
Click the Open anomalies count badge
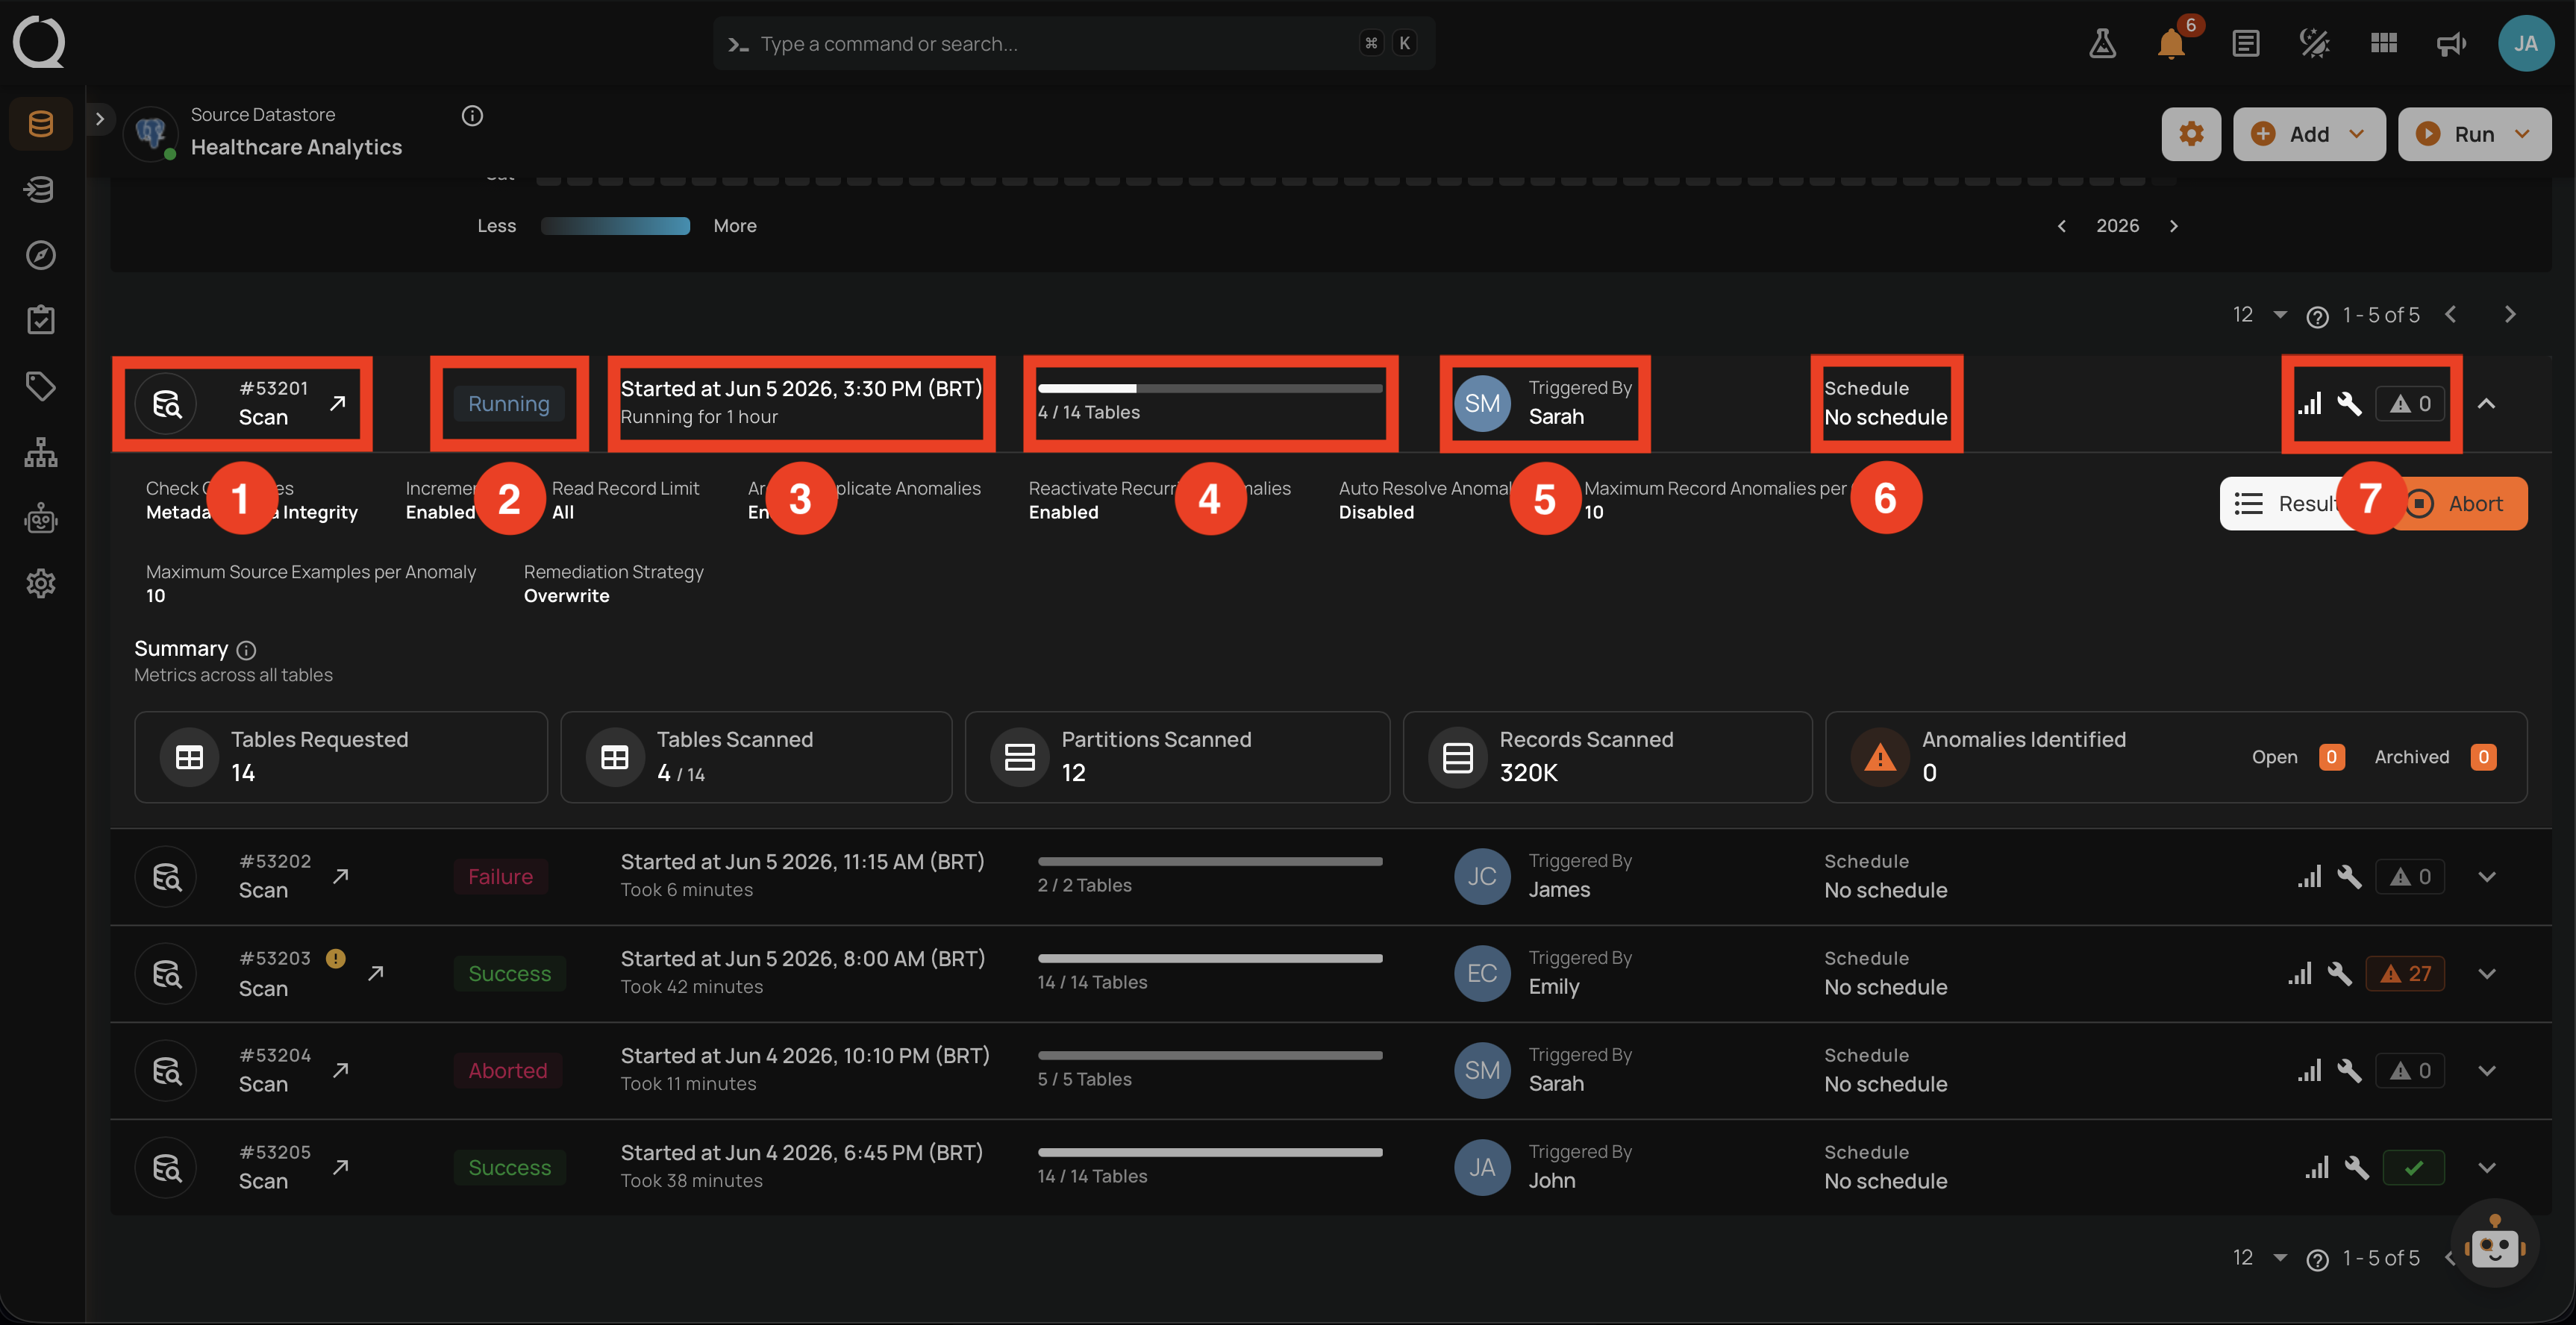[2331, 757]
